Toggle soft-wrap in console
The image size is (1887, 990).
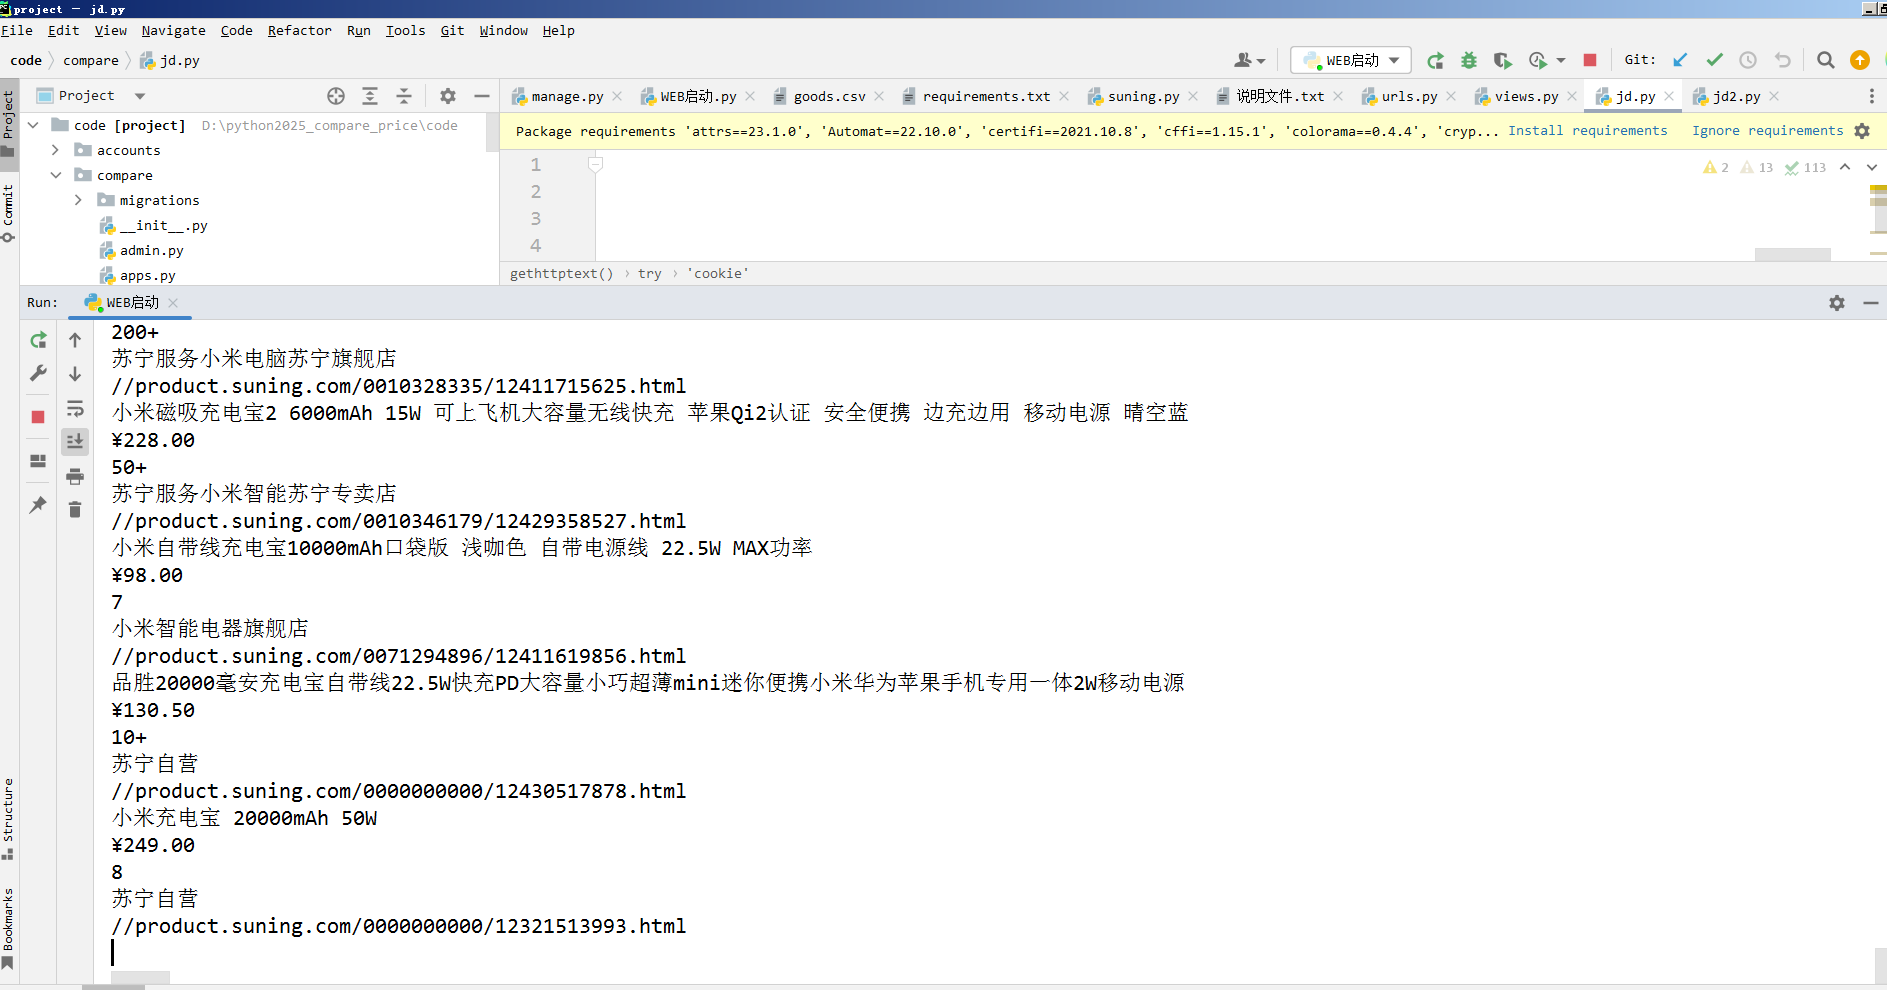75,408
